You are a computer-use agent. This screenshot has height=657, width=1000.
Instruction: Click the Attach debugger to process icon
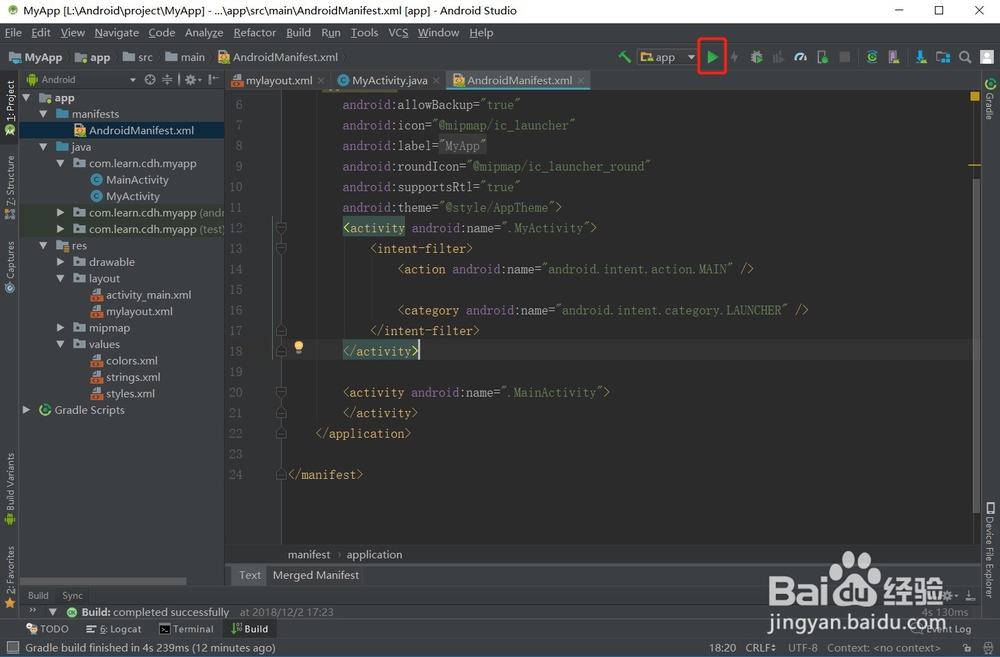pos(823,57)
